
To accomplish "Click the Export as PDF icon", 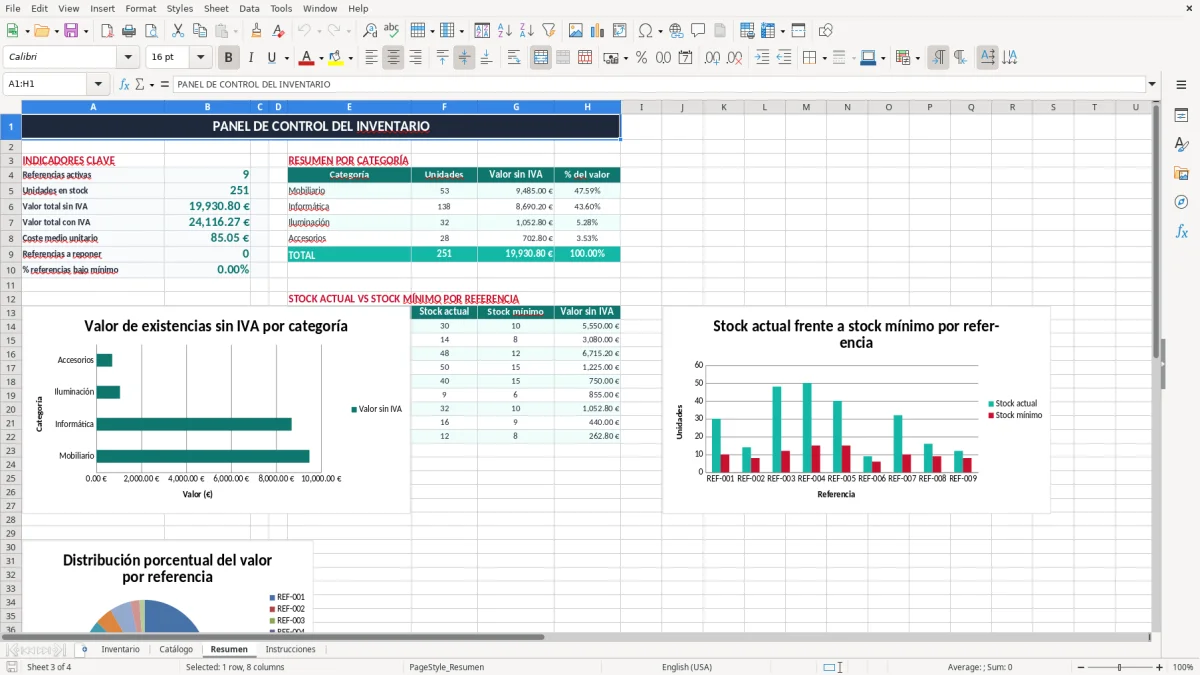I will (107, 31).
